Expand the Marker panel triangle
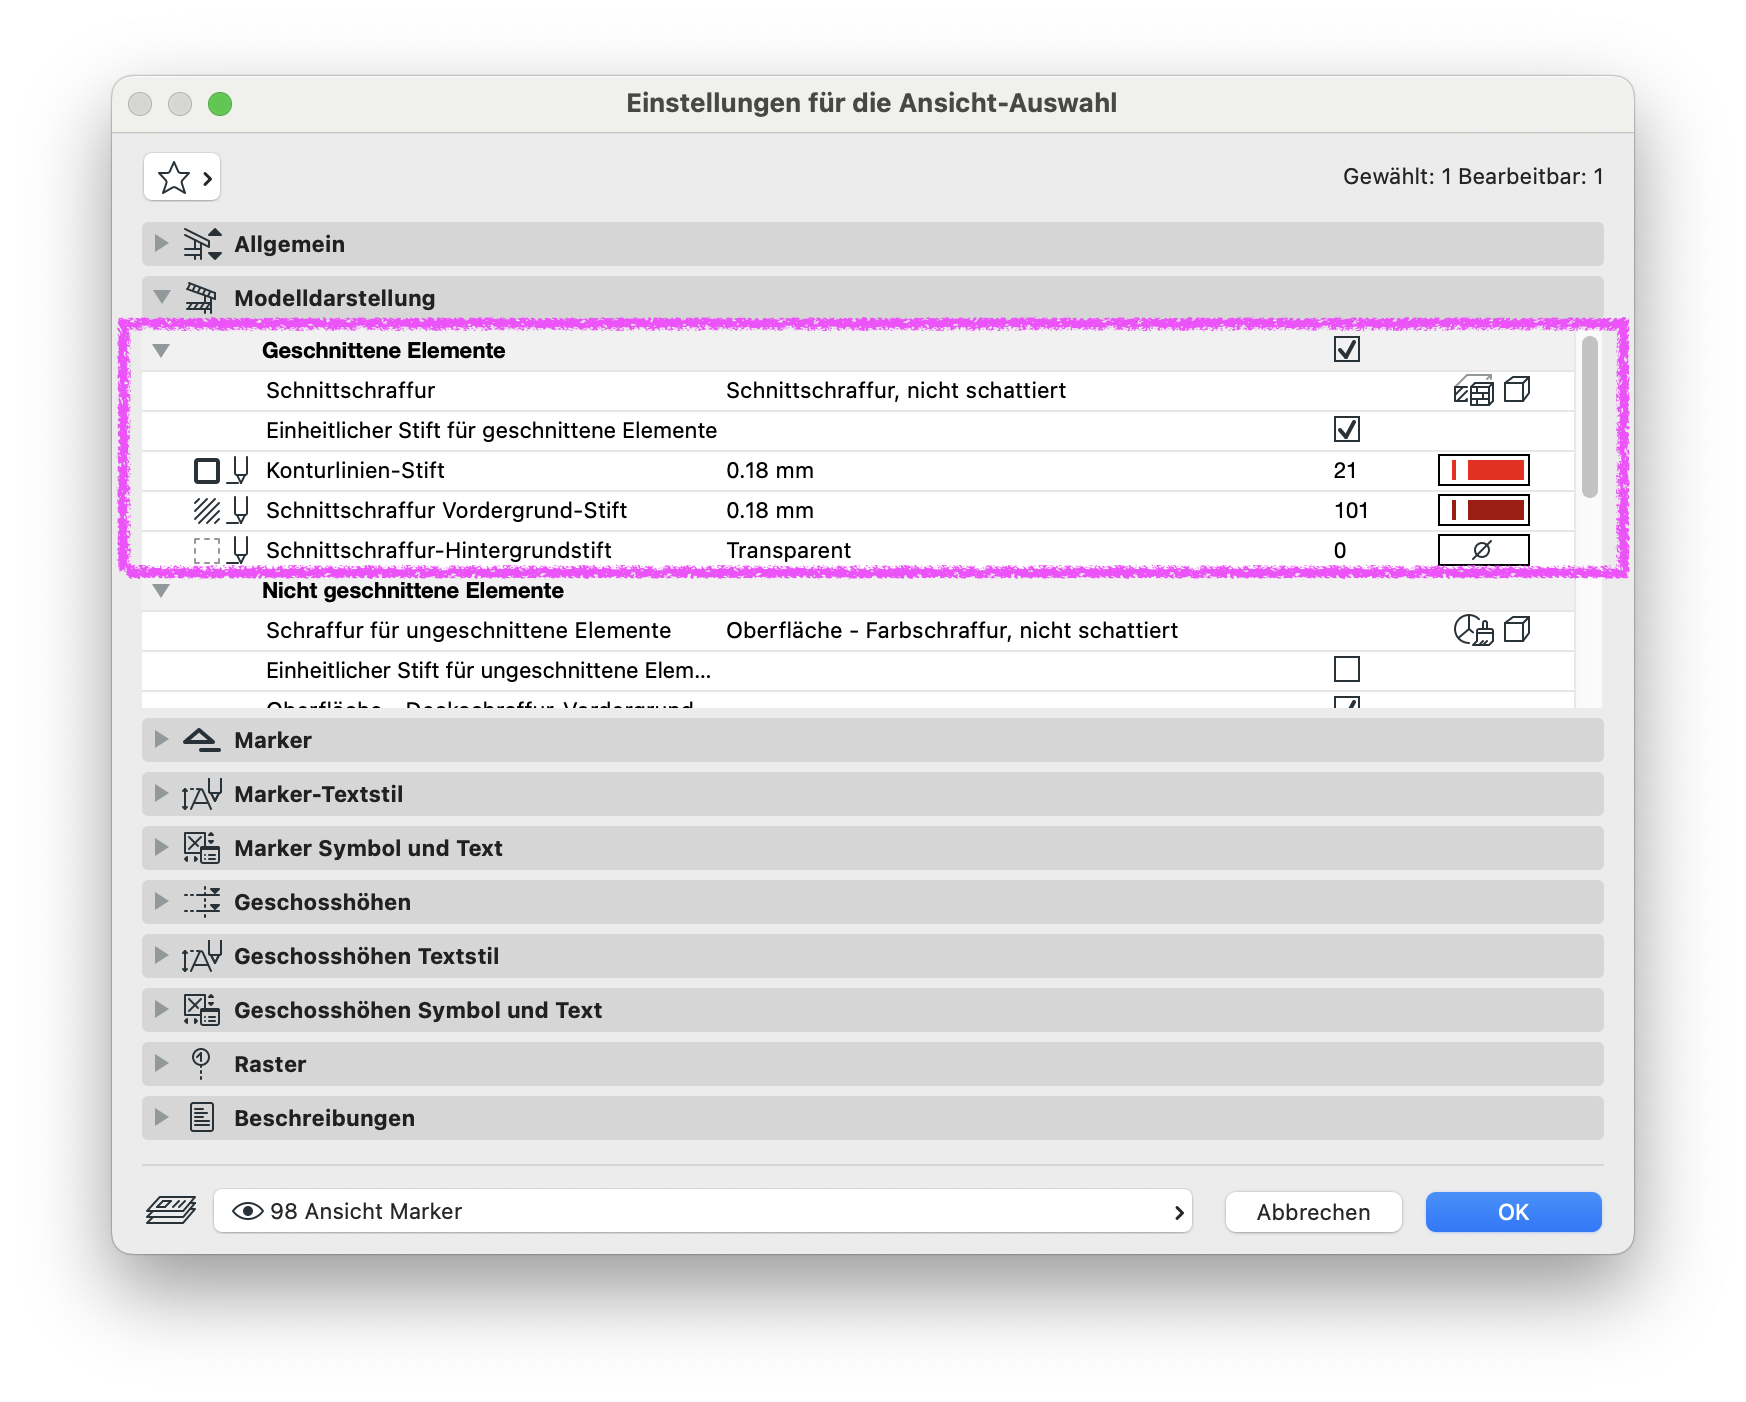The height and width of the screenshot is (1402, 1746). click(161, 739)
